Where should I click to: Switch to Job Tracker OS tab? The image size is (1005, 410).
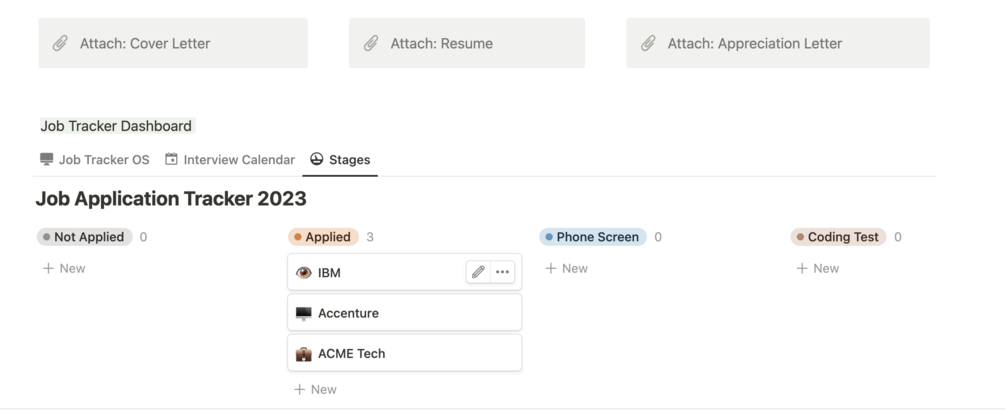(94, 160)
